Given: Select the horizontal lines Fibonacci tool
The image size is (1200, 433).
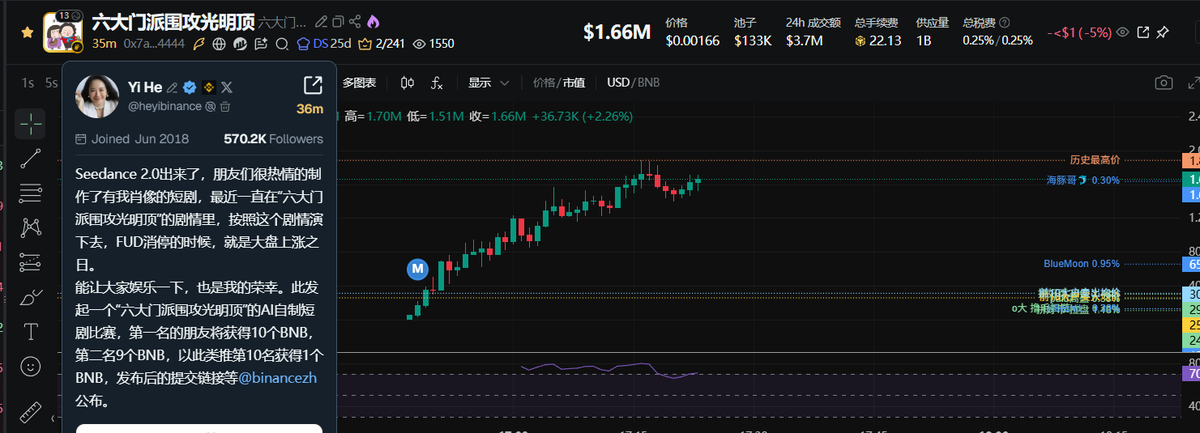Looking at the screenshot, I should click(31, 192).
